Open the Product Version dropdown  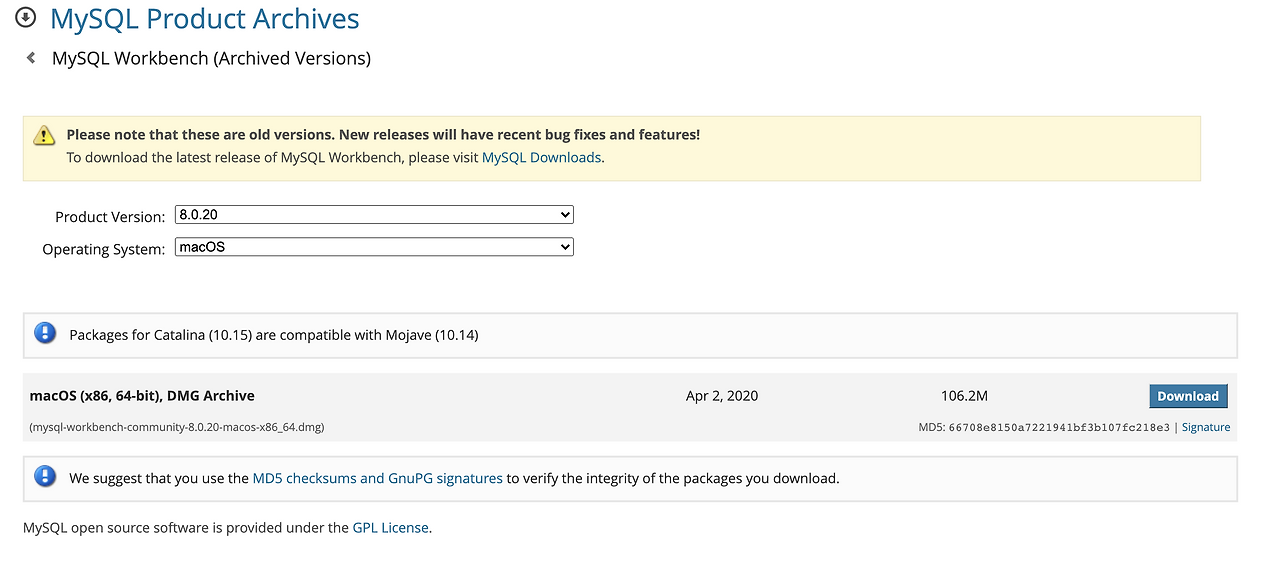coord(374,214)
